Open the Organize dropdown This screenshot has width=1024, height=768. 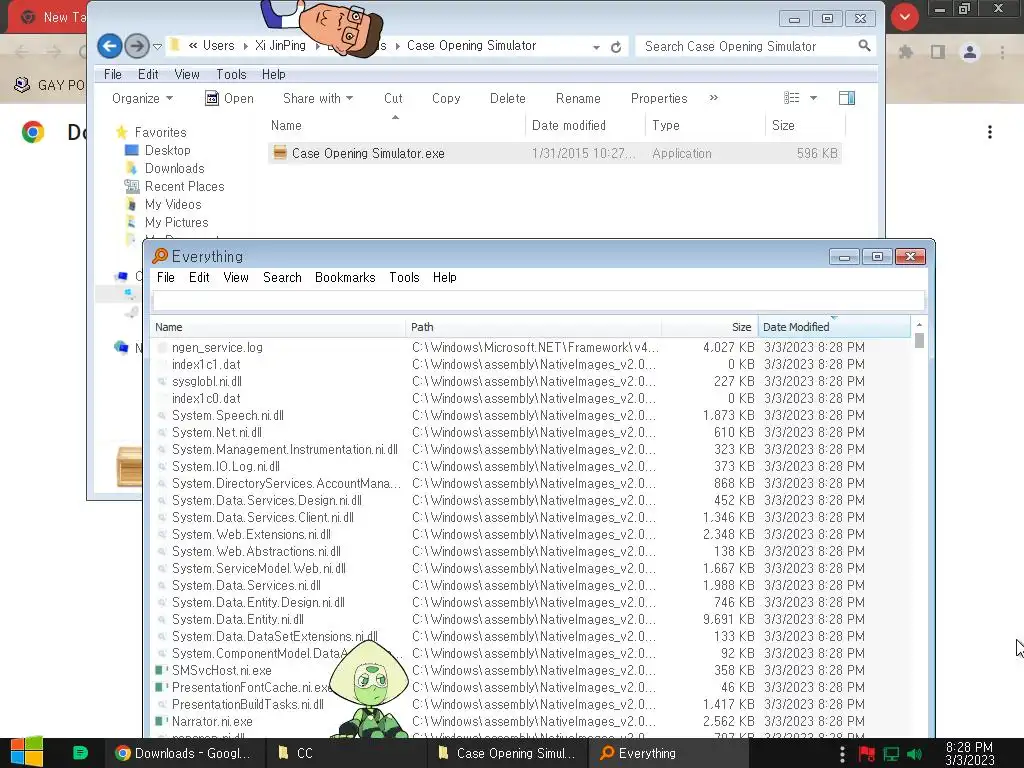(142, 98)
